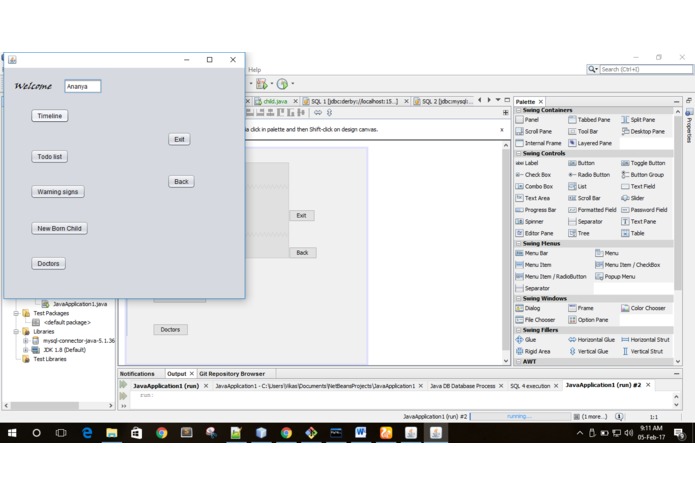Select the Progress Bar palette component
This screenshot has width=695, height=494.
click(536, 210)
